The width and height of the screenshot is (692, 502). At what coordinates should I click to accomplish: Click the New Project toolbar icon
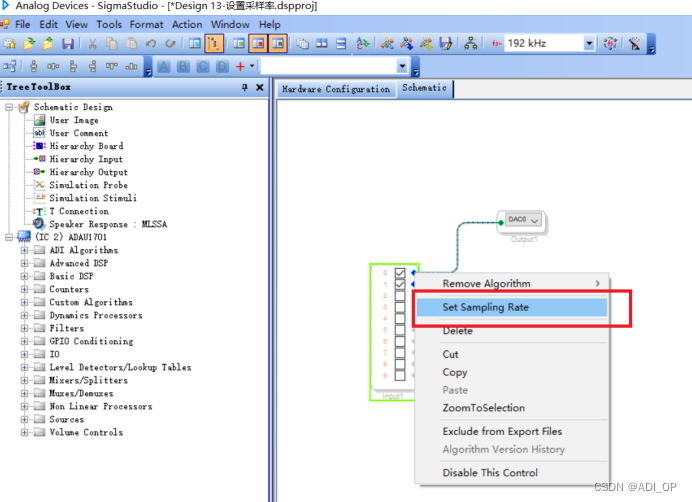pyautogui.click(x=10, y=43)
